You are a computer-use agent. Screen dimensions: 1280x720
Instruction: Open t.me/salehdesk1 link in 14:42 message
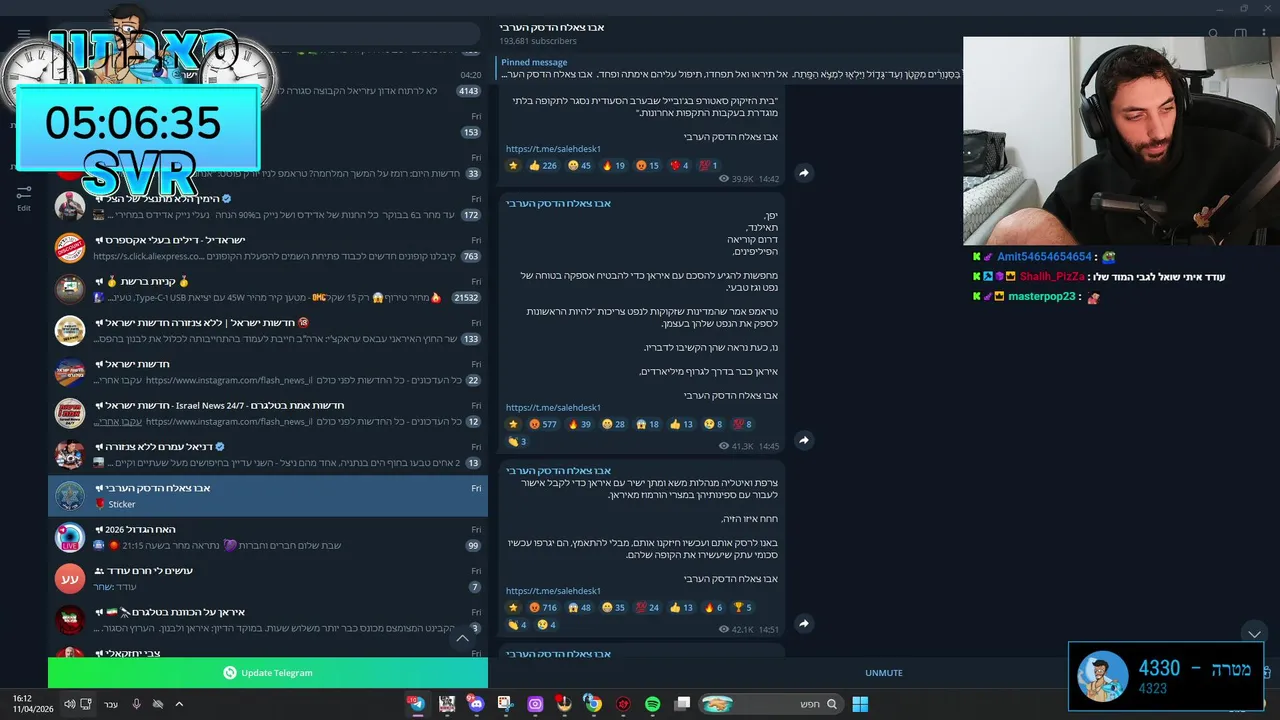coord(553,149)
